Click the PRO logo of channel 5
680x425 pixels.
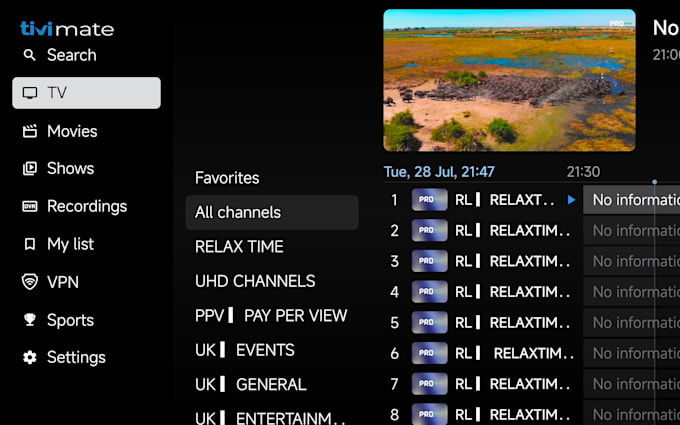pyautogui.click(x=429, y=323)
